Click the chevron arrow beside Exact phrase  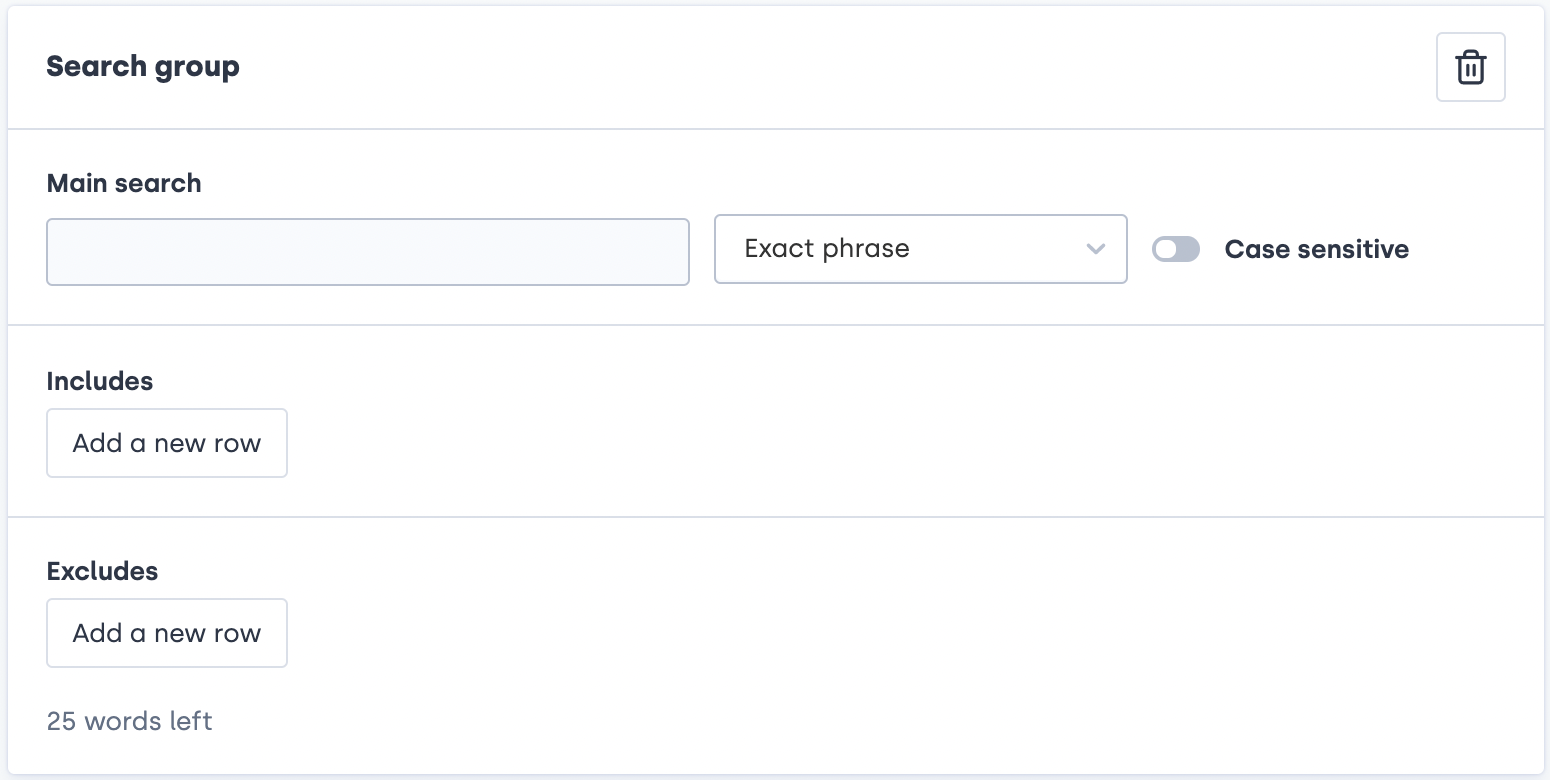click(1096, 249)
